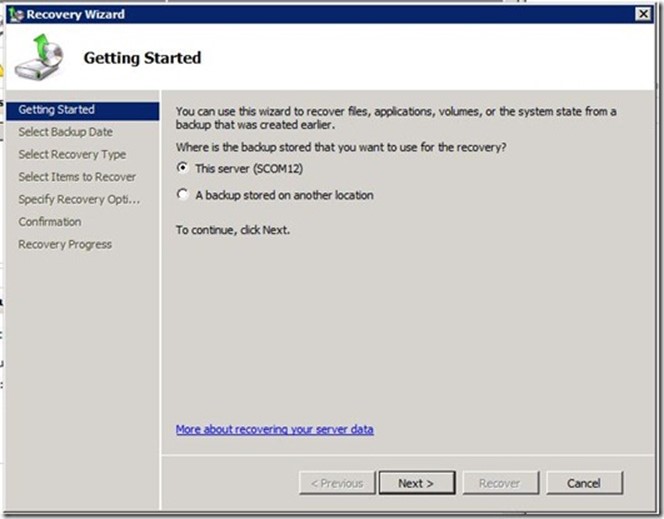Switch to the Specify Recovery Options step
664x519 pixels.
79,199
